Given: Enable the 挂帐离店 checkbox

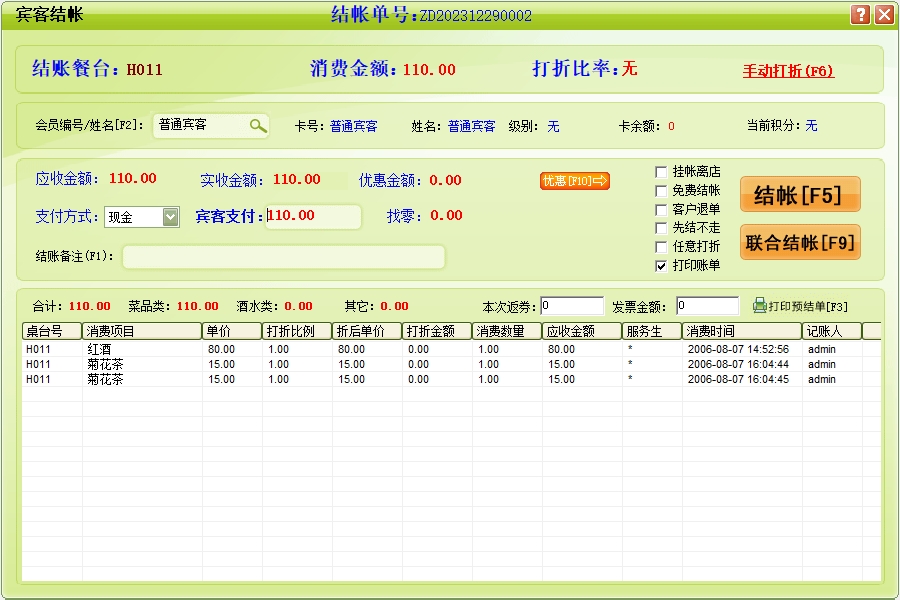Looking at the screenshot, I should click(661, 172).
